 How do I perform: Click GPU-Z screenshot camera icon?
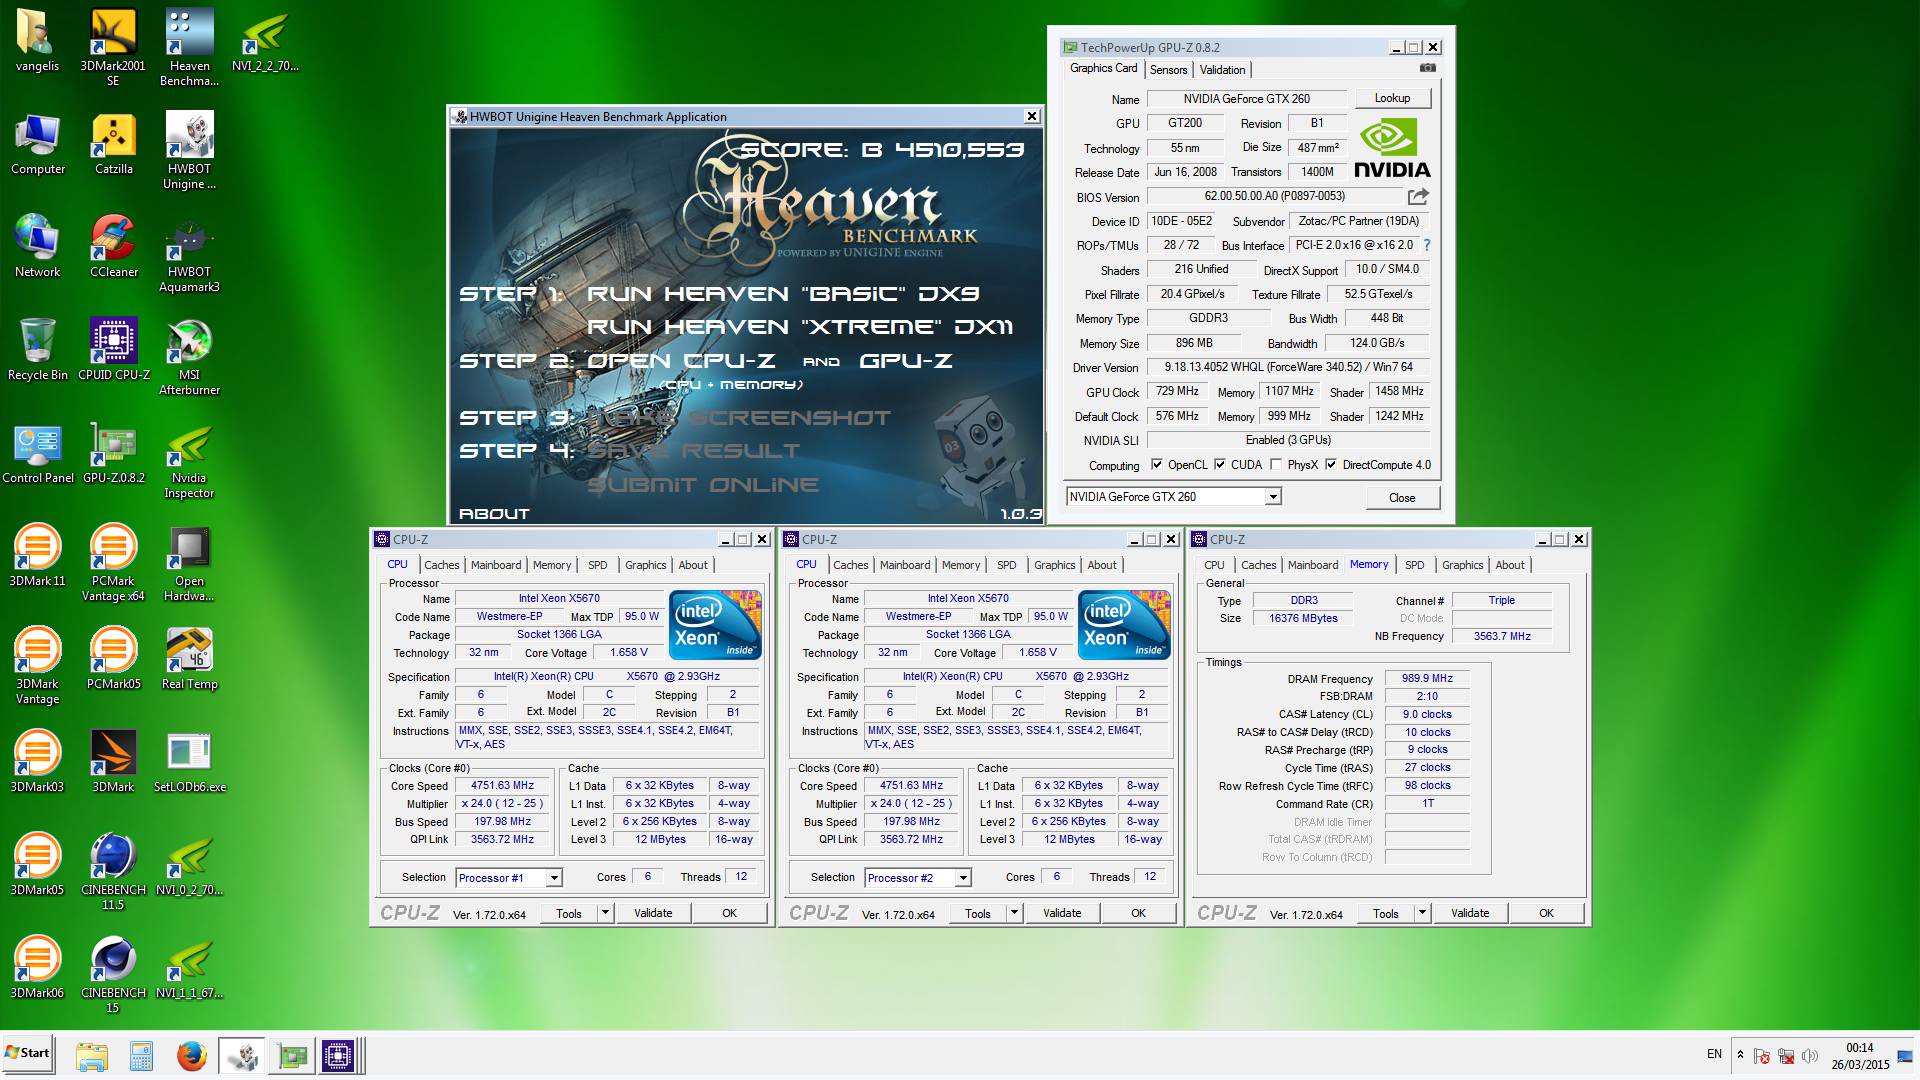tap(1428, 68)
